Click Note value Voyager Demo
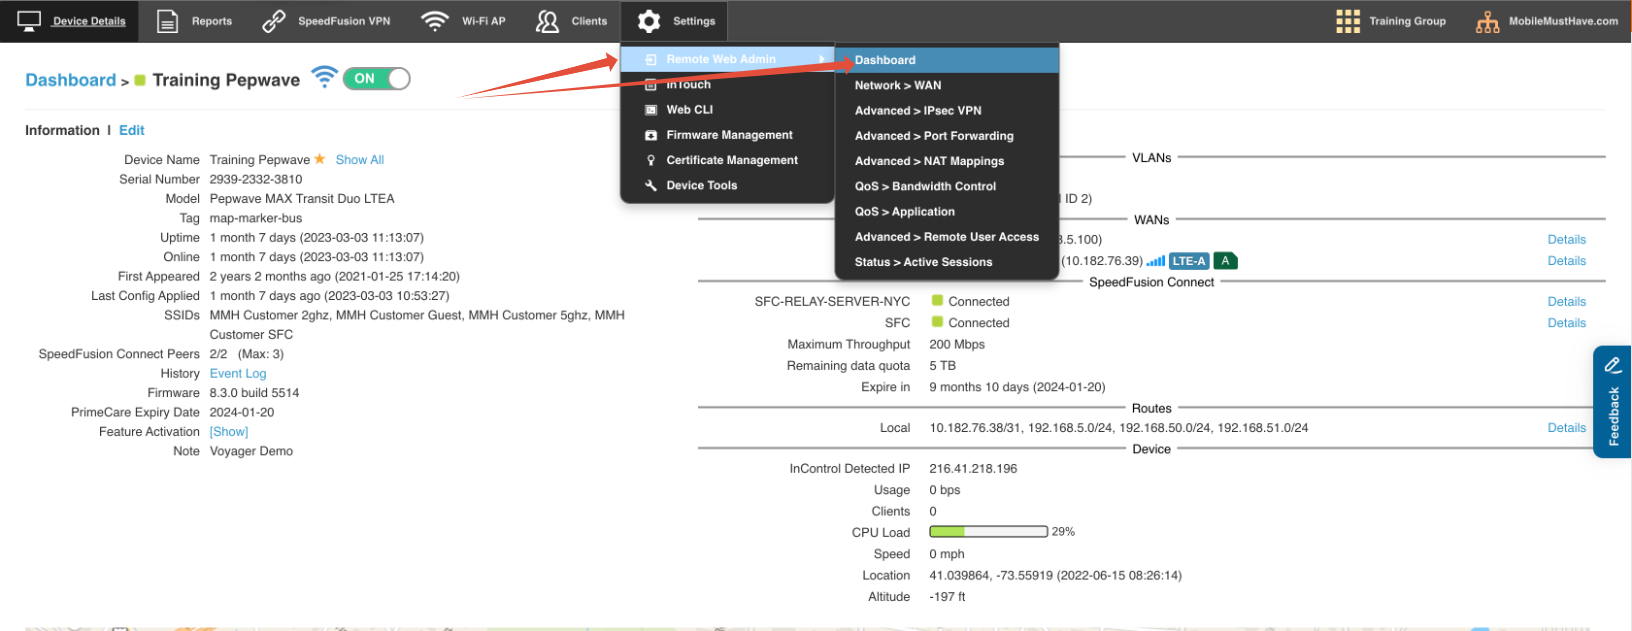 coord(251,451)
